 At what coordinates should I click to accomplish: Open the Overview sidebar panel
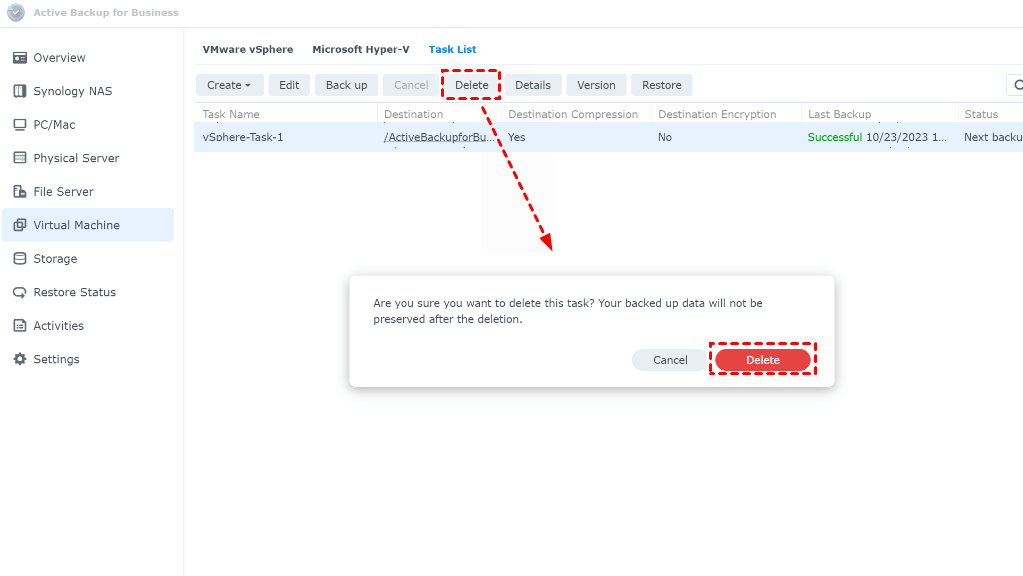(x=56, y=57)
